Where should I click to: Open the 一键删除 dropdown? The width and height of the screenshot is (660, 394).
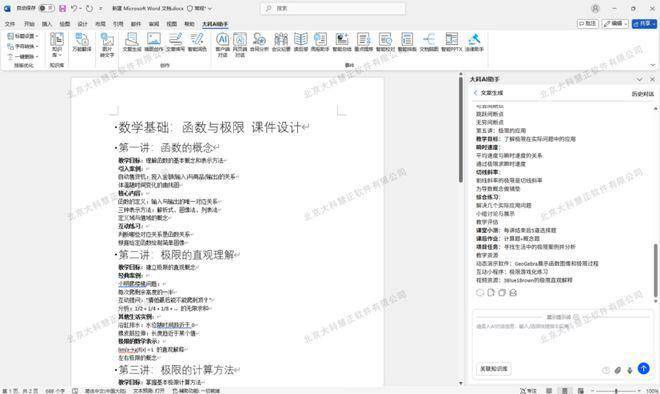[x=23, y=56]
